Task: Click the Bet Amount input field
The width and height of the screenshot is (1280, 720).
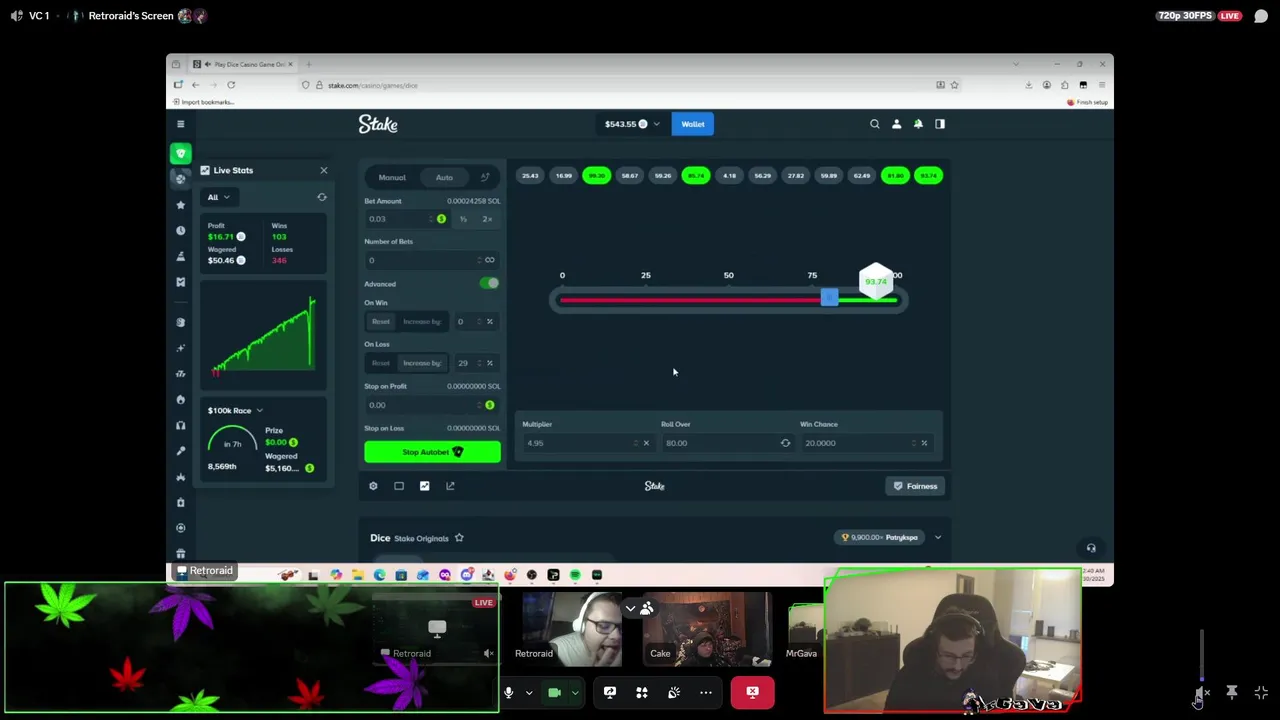Action: point(400,219)
